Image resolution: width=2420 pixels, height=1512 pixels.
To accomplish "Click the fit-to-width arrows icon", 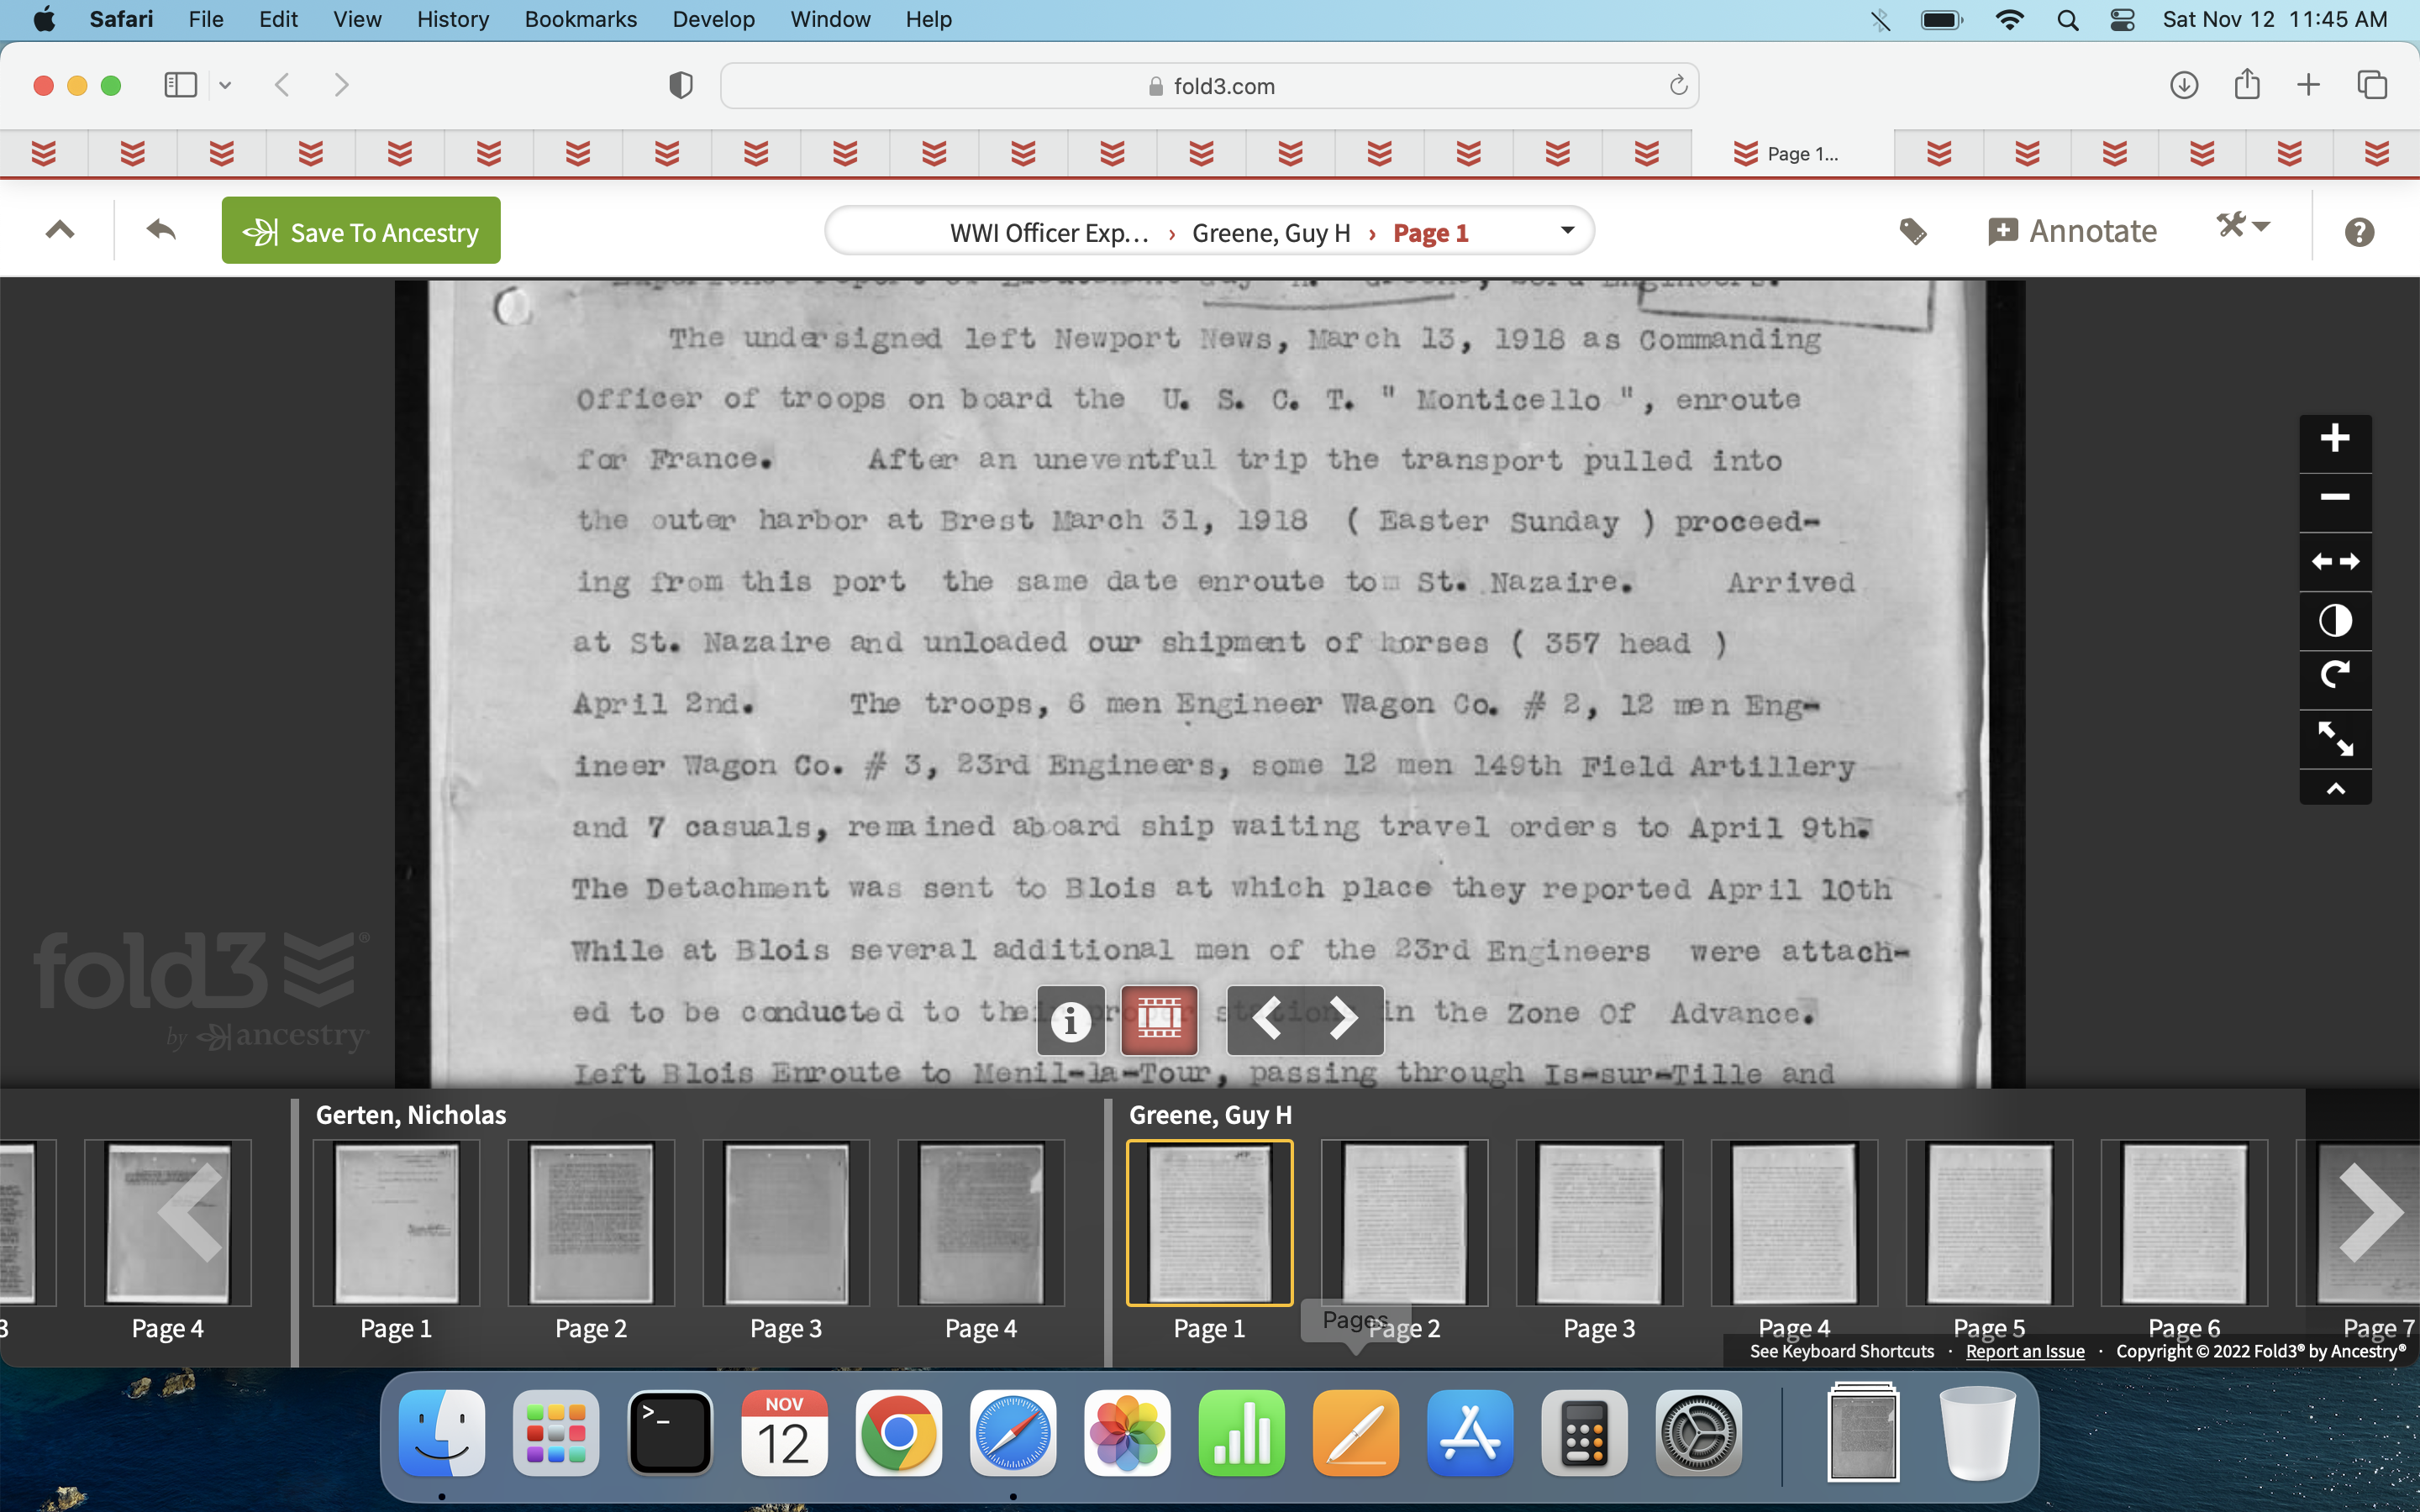I will (x=2334, y=562).
